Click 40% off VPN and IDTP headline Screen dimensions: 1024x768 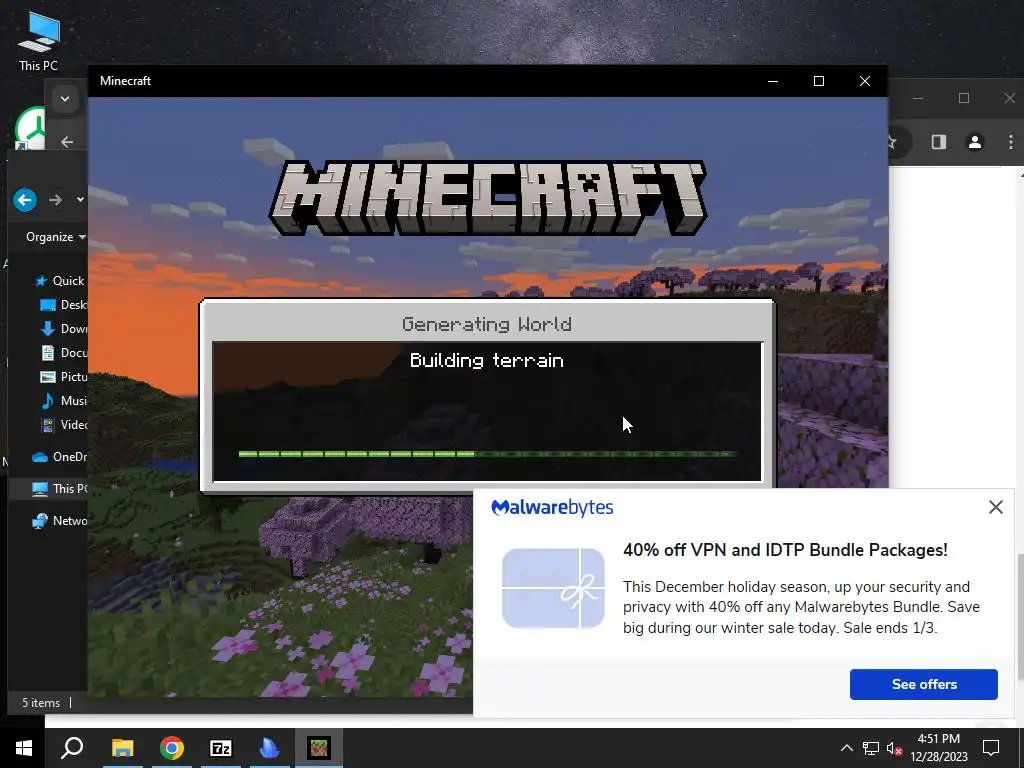click(785, 550)
